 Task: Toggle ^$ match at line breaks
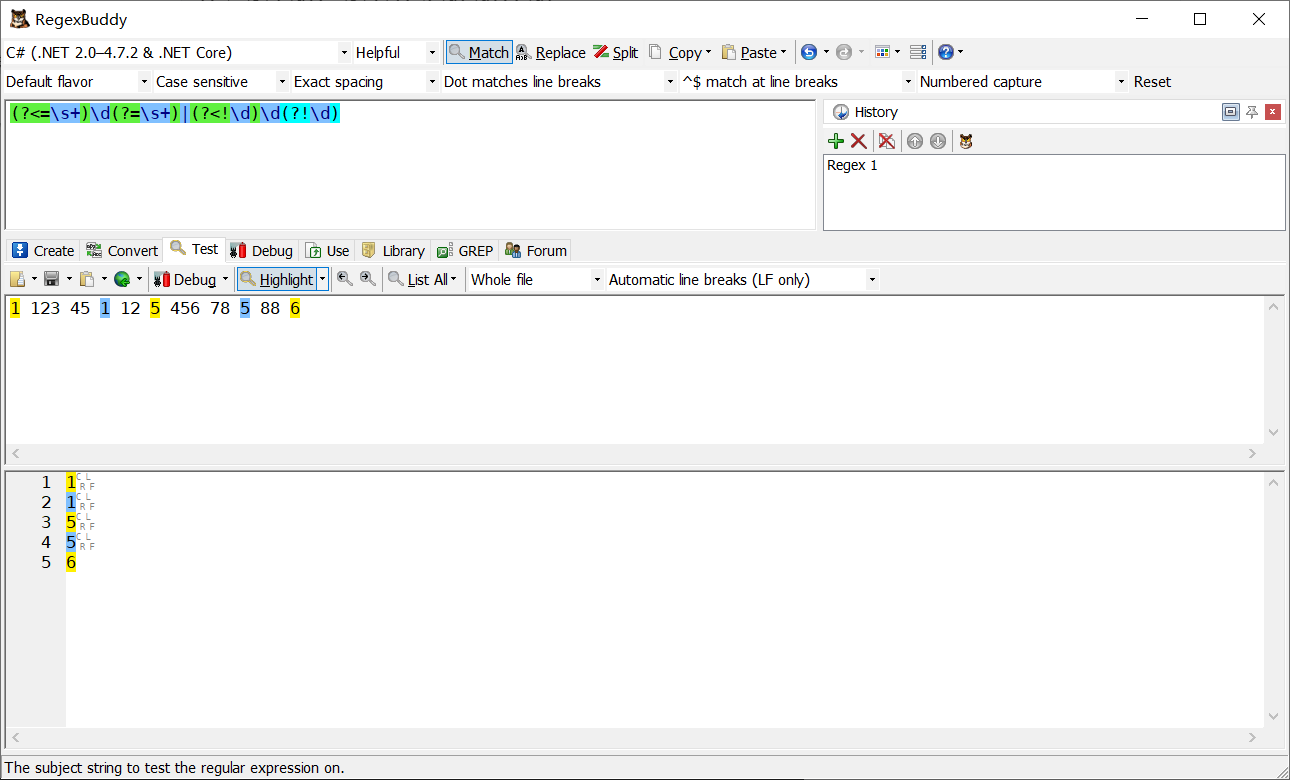point(798,82)
